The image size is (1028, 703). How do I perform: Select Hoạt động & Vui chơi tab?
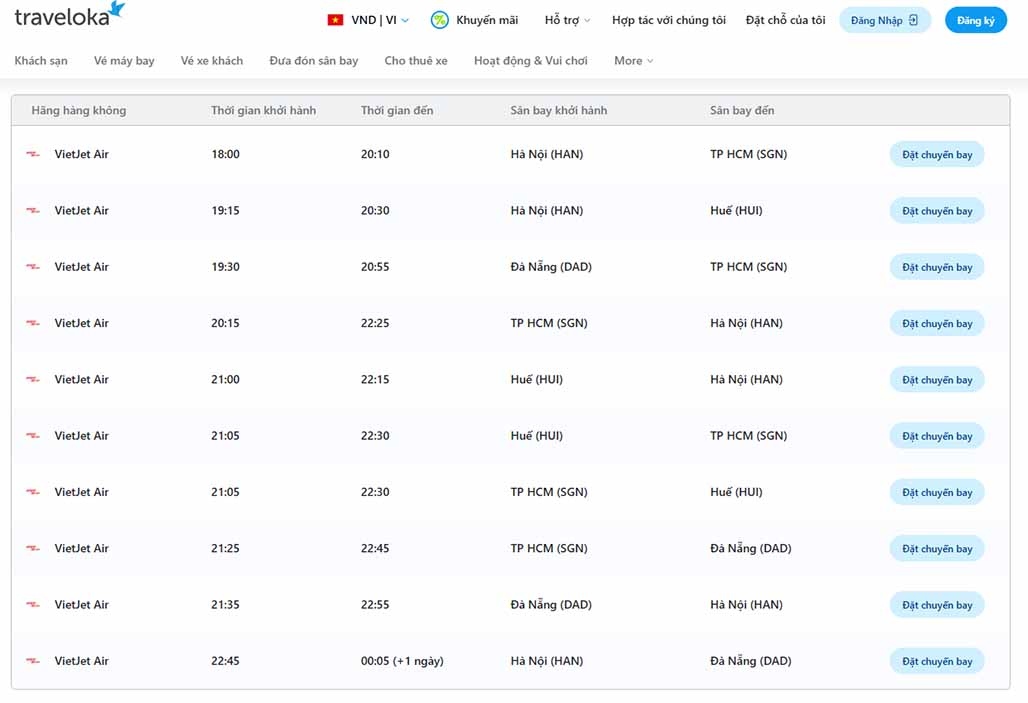[530, 60]
